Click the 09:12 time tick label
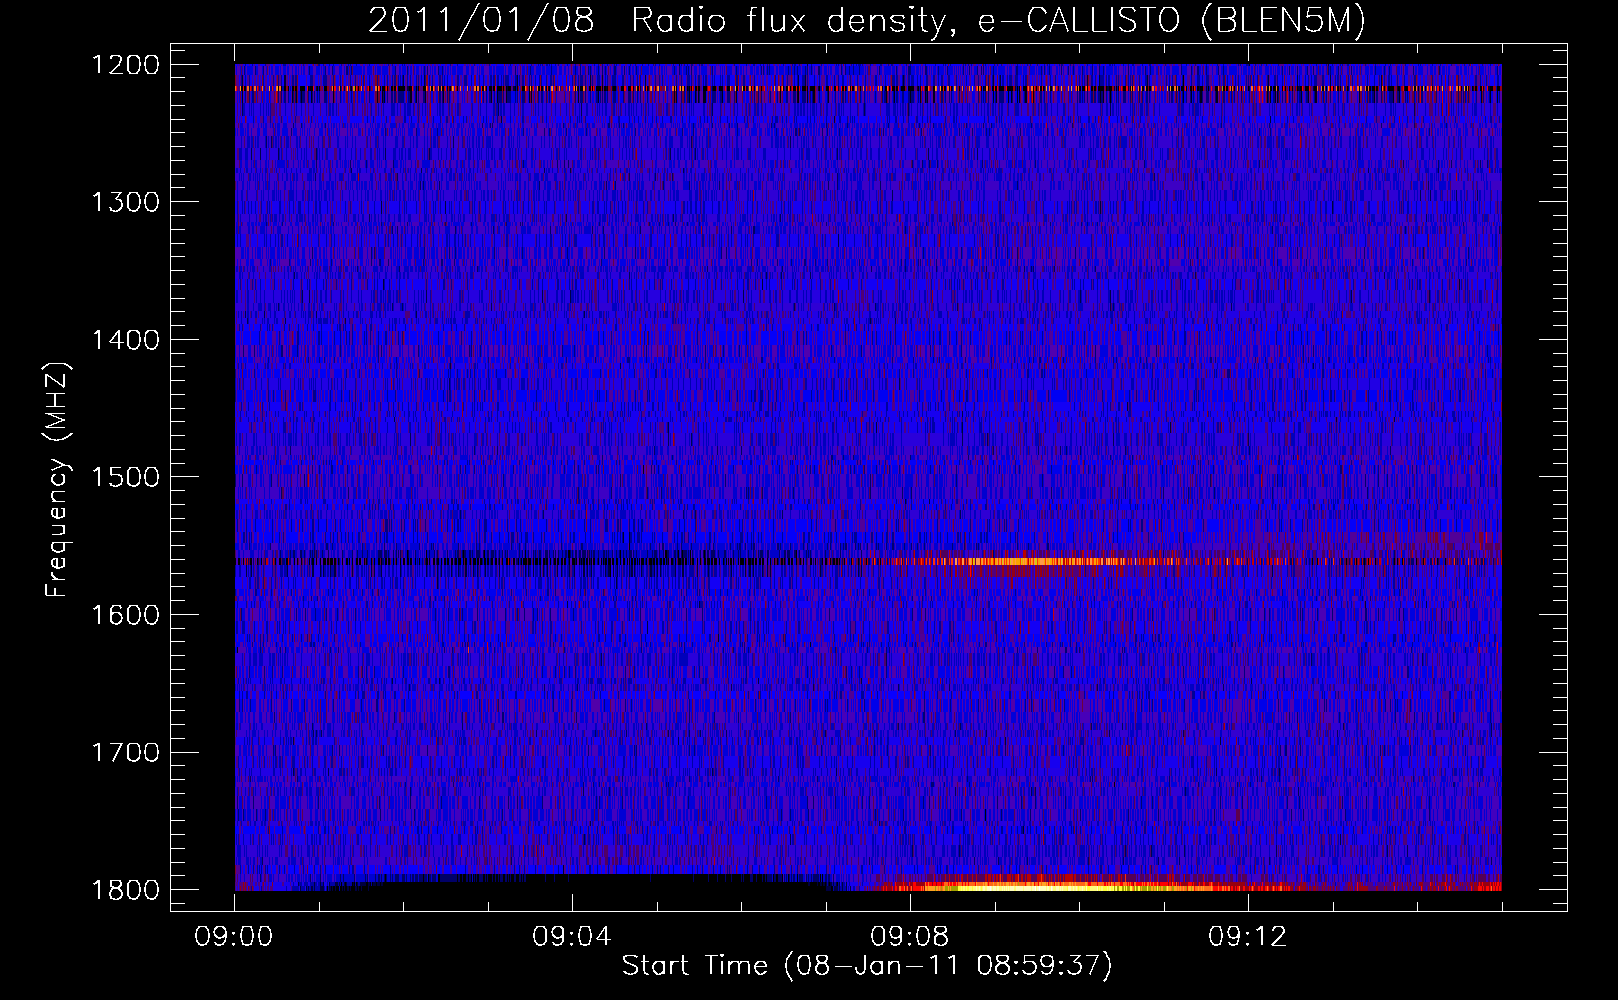This screenshot has width=1618, height=1000. [1248, 937]
